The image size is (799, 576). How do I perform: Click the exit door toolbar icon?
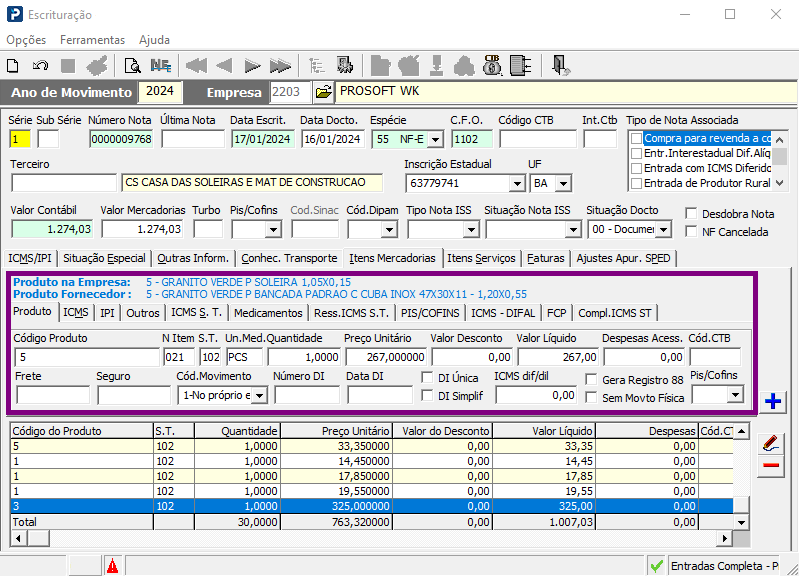tap(560, 66)
